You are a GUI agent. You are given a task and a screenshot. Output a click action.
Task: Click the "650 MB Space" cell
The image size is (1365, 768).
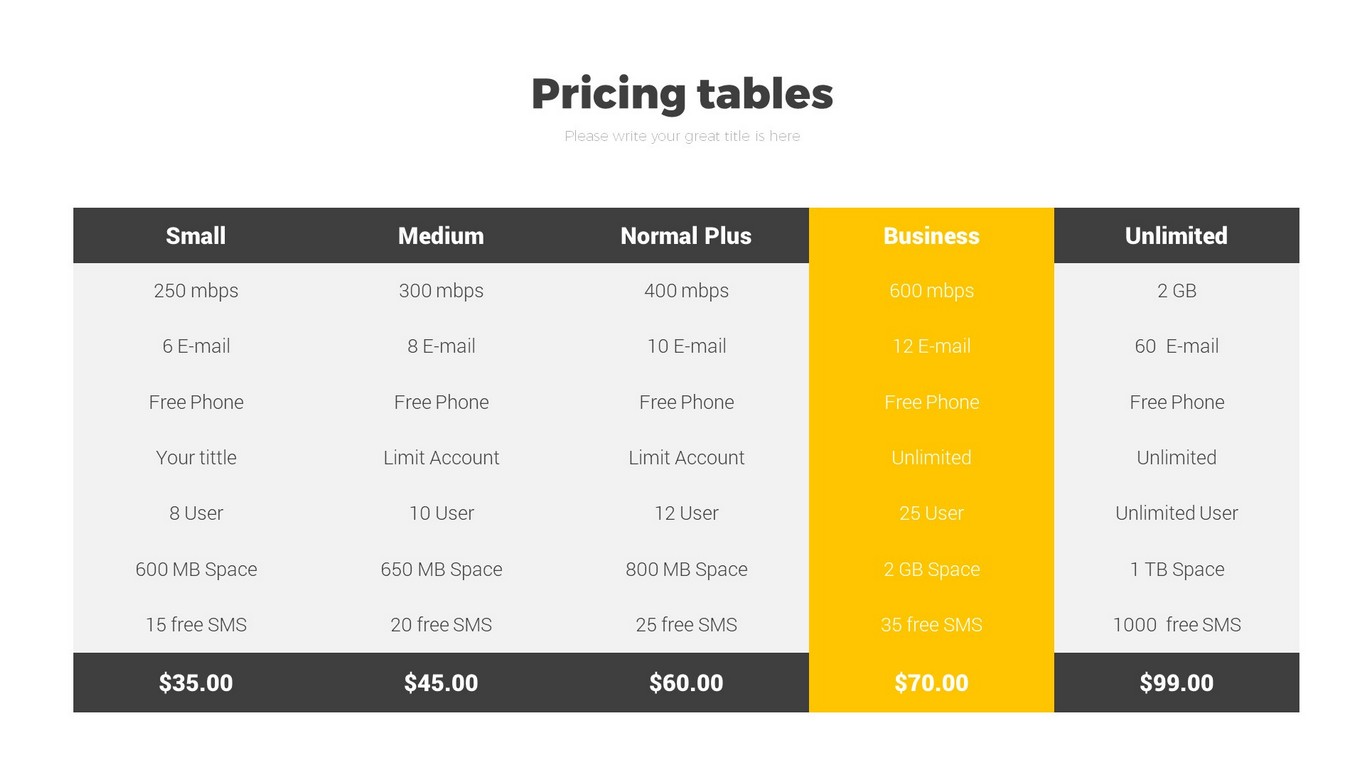coord(441,569)
